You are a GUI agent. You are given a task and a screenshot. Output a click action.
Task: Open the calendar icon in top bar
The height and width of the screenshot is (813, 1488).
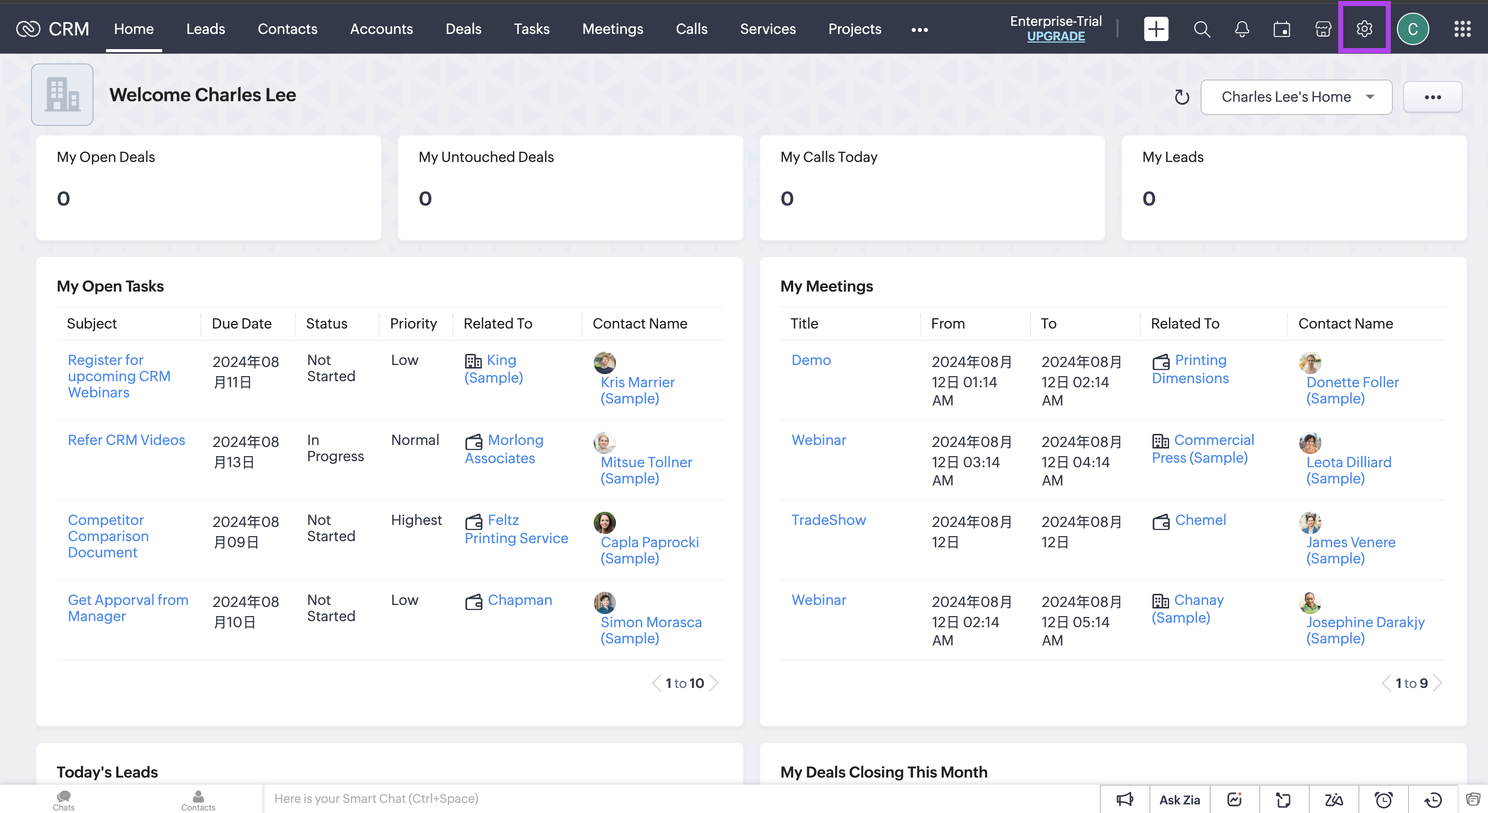(1282, 30)
